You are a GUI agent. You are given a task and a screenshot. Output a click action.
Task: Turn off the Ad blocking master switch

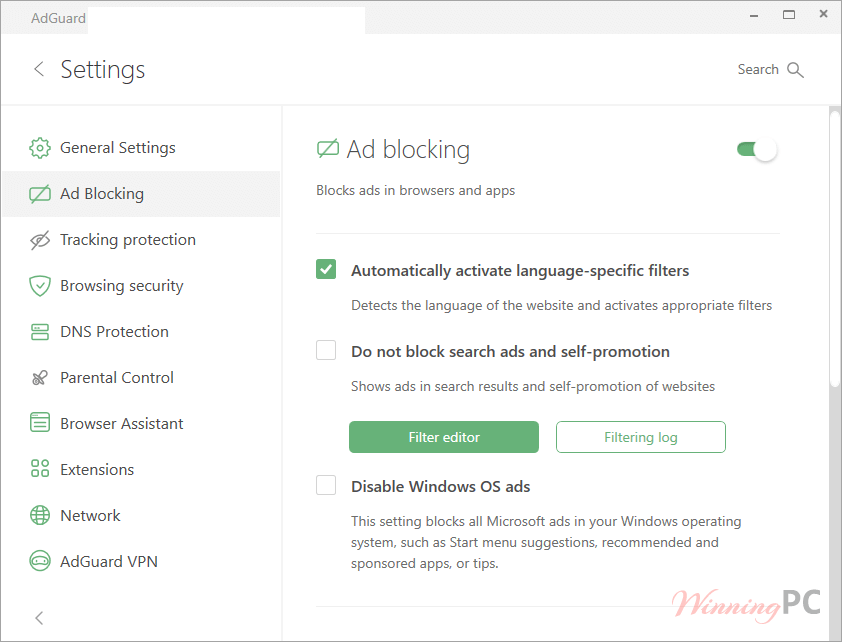pyautogui.click(x=755, y=148)
